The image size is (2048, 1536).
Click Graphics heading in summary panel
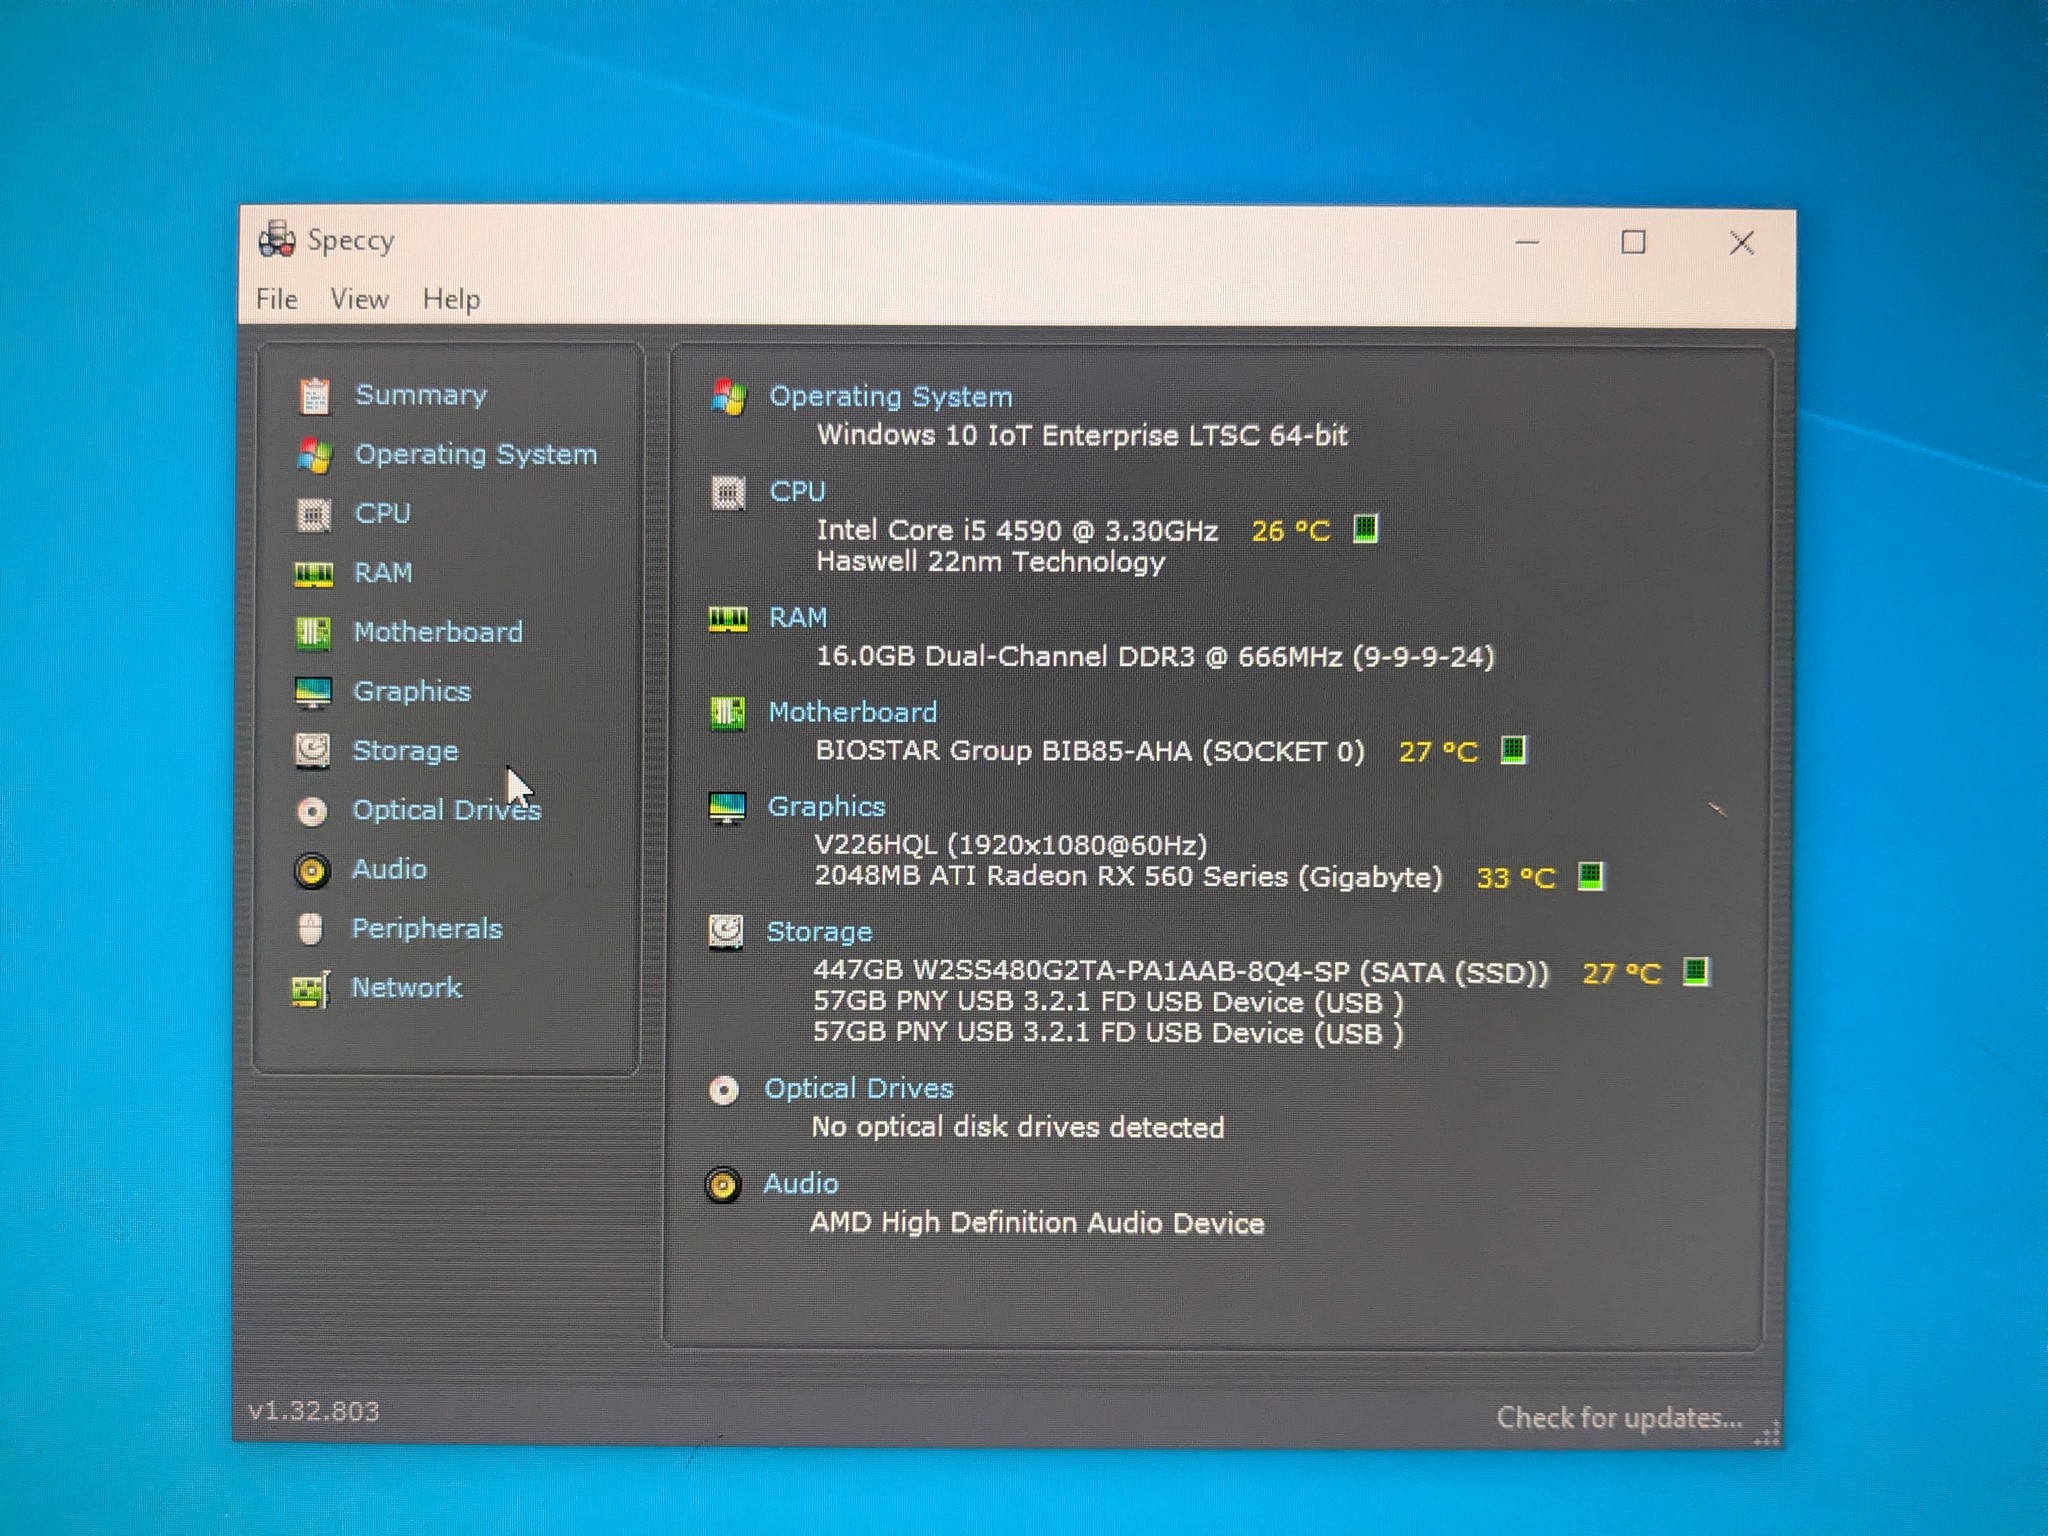coord(827,806)
